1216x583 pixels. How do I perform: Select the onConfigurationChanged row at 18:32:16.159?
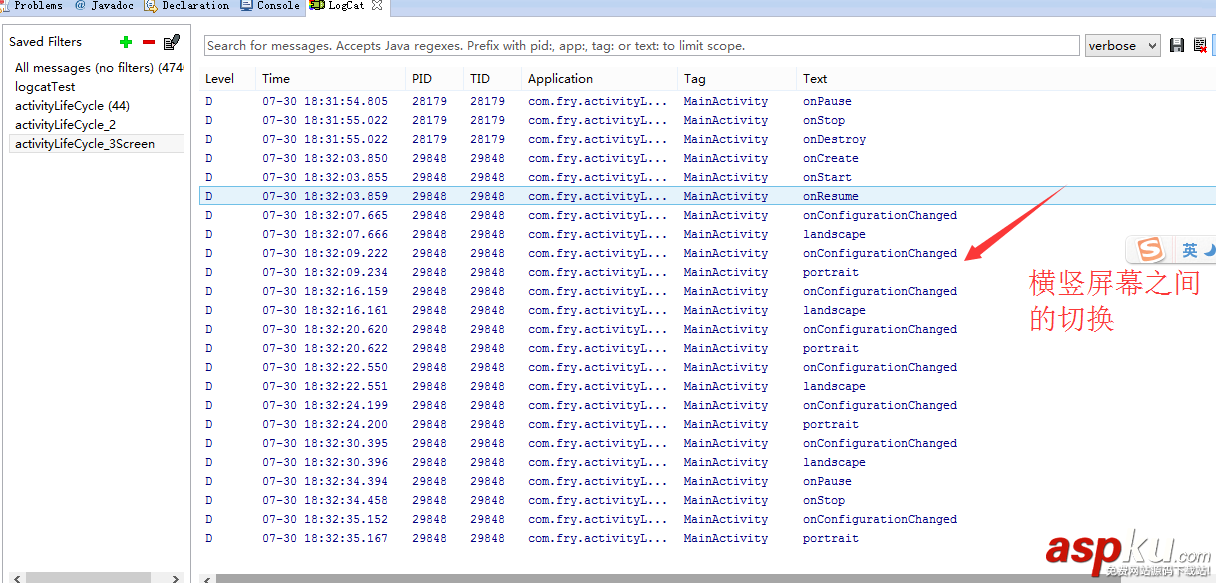click(x=708, y=291)
